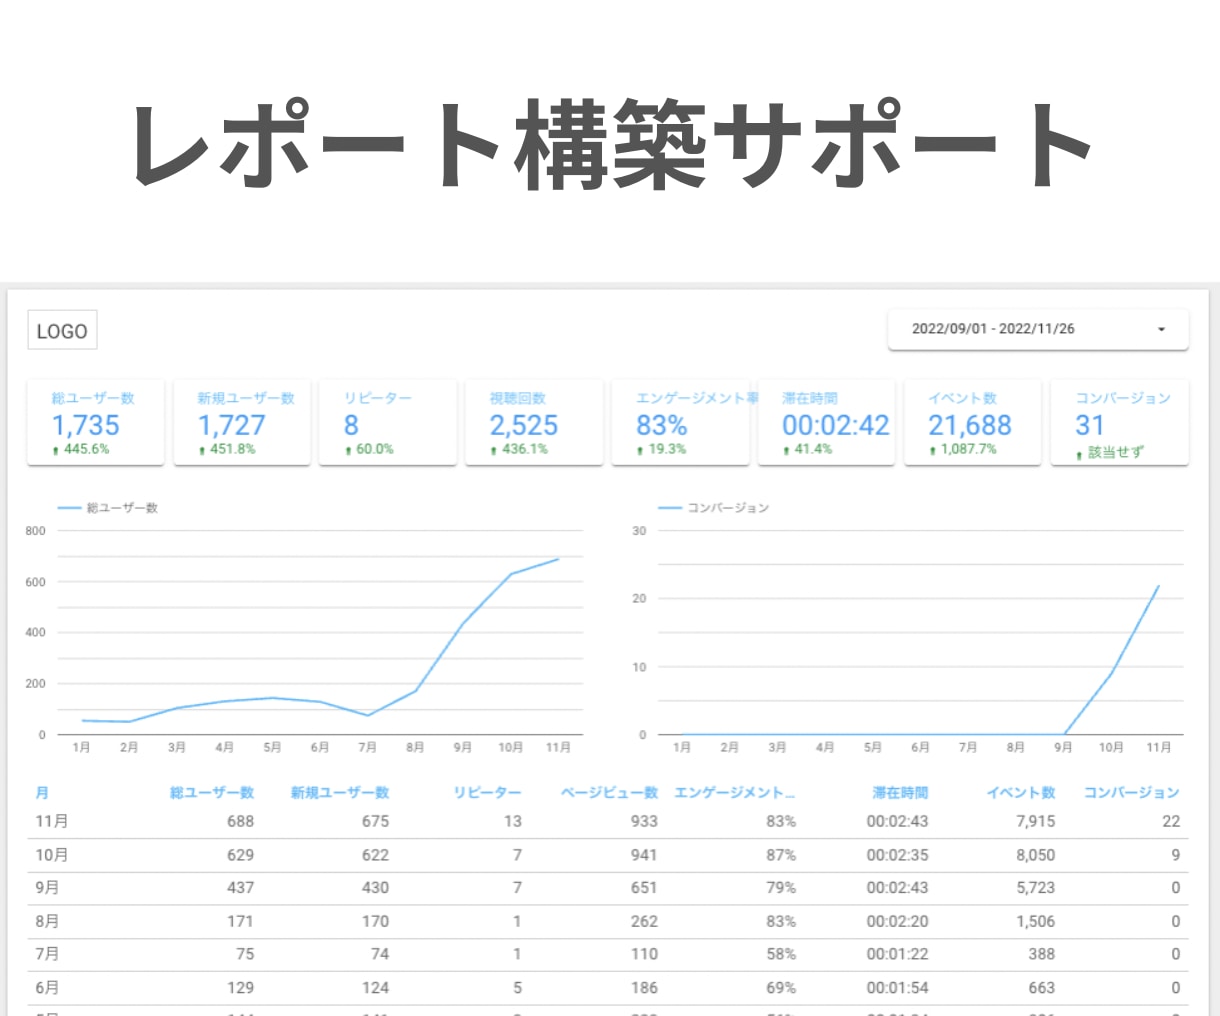Select the 6月 row label in table
1220x1016 pixels.
[47, 987]
